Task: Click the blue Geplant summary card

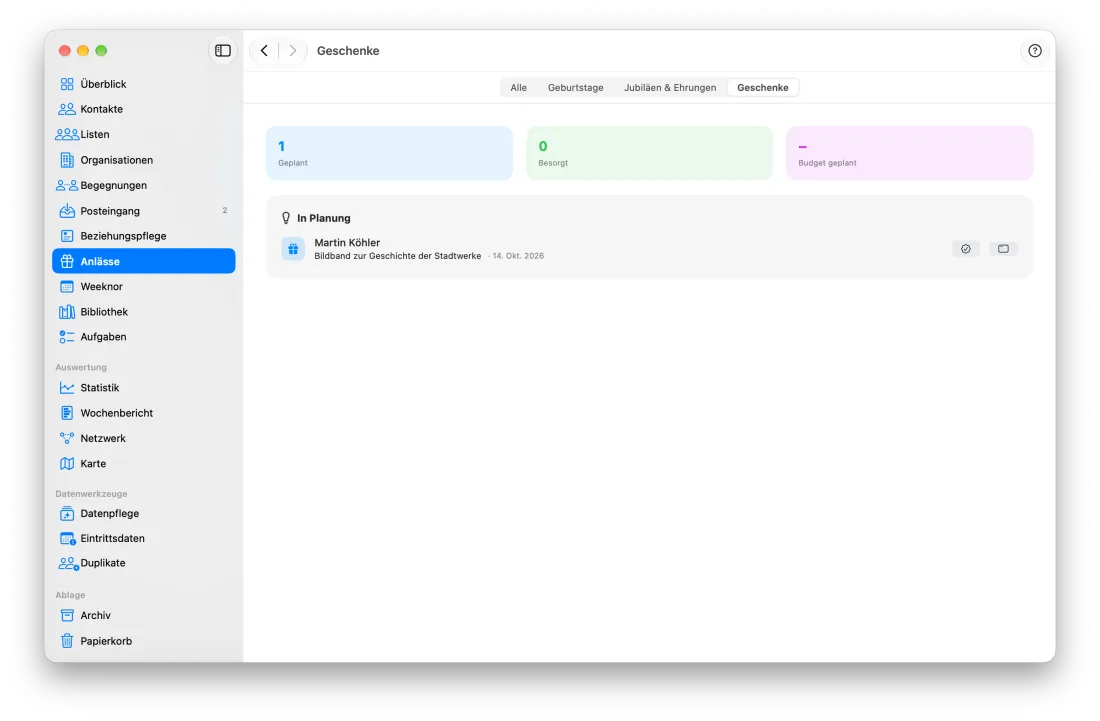Action: [x=389, y=154]
